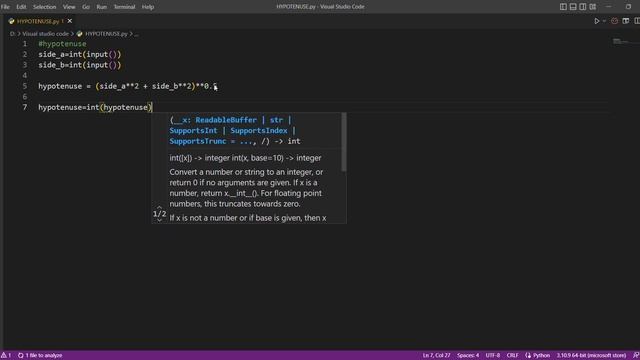This screenshot has width=640, height=360.
Task: Click 'Visual studio code' breadcrumb folder
Action: (45, 34)
